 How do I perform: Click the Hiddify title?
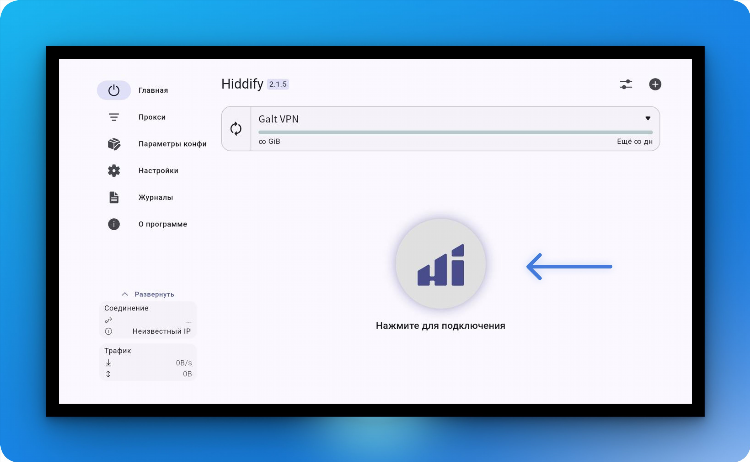242,84
